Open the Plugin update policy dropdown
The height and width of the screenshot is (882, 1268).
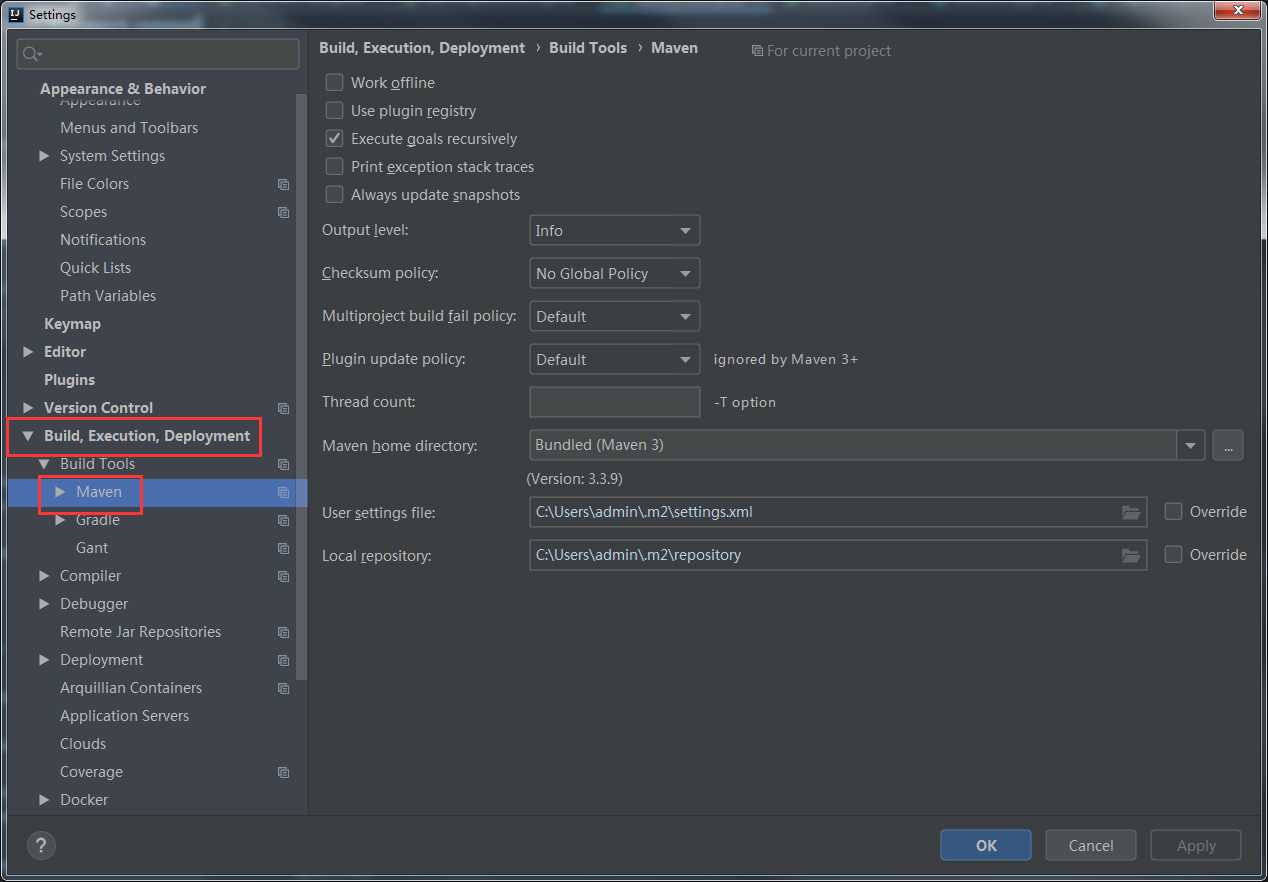(614, 359)
